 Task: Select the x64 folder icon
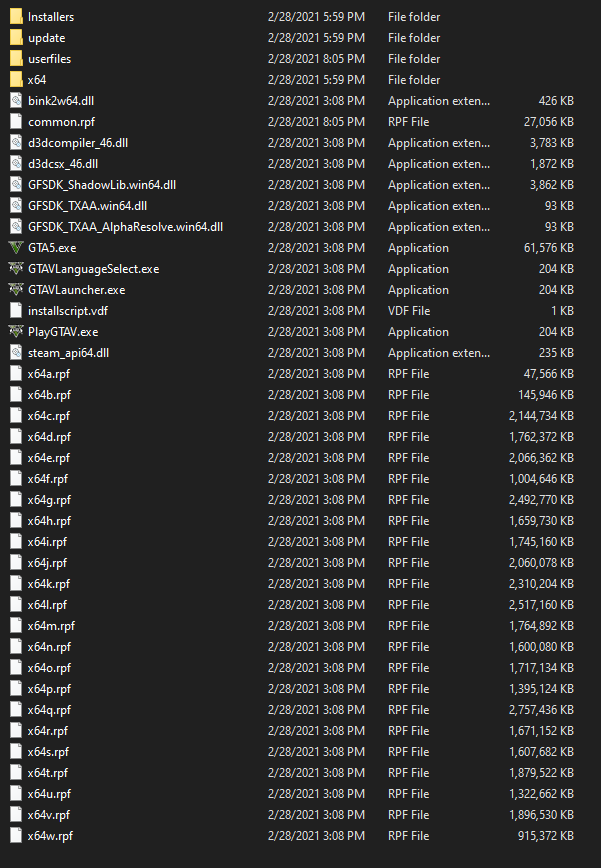point(15,80)
